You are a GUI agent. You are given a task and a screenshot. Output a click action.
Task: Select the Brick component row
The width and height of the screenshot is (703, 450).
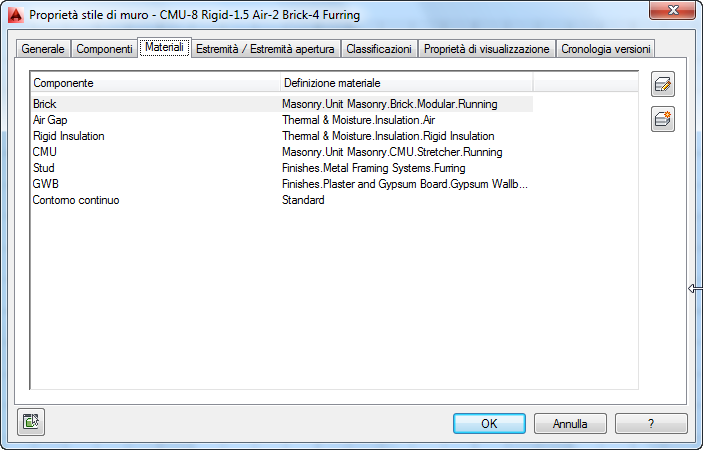pyautogui.click(x=45, y=104)
